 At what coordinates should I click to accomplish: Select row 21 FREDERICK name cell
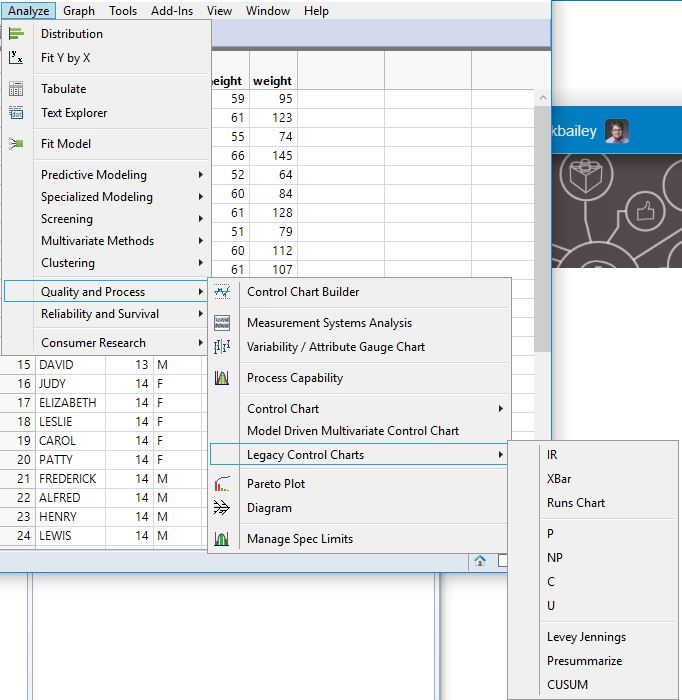(x=68, y=479)
